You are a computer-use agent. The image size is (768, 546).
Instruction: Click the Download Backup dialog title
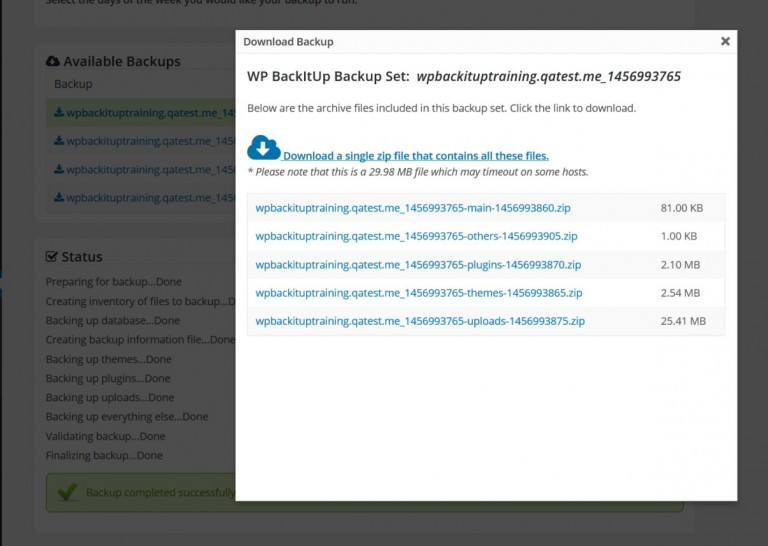(x=288, y=42)
